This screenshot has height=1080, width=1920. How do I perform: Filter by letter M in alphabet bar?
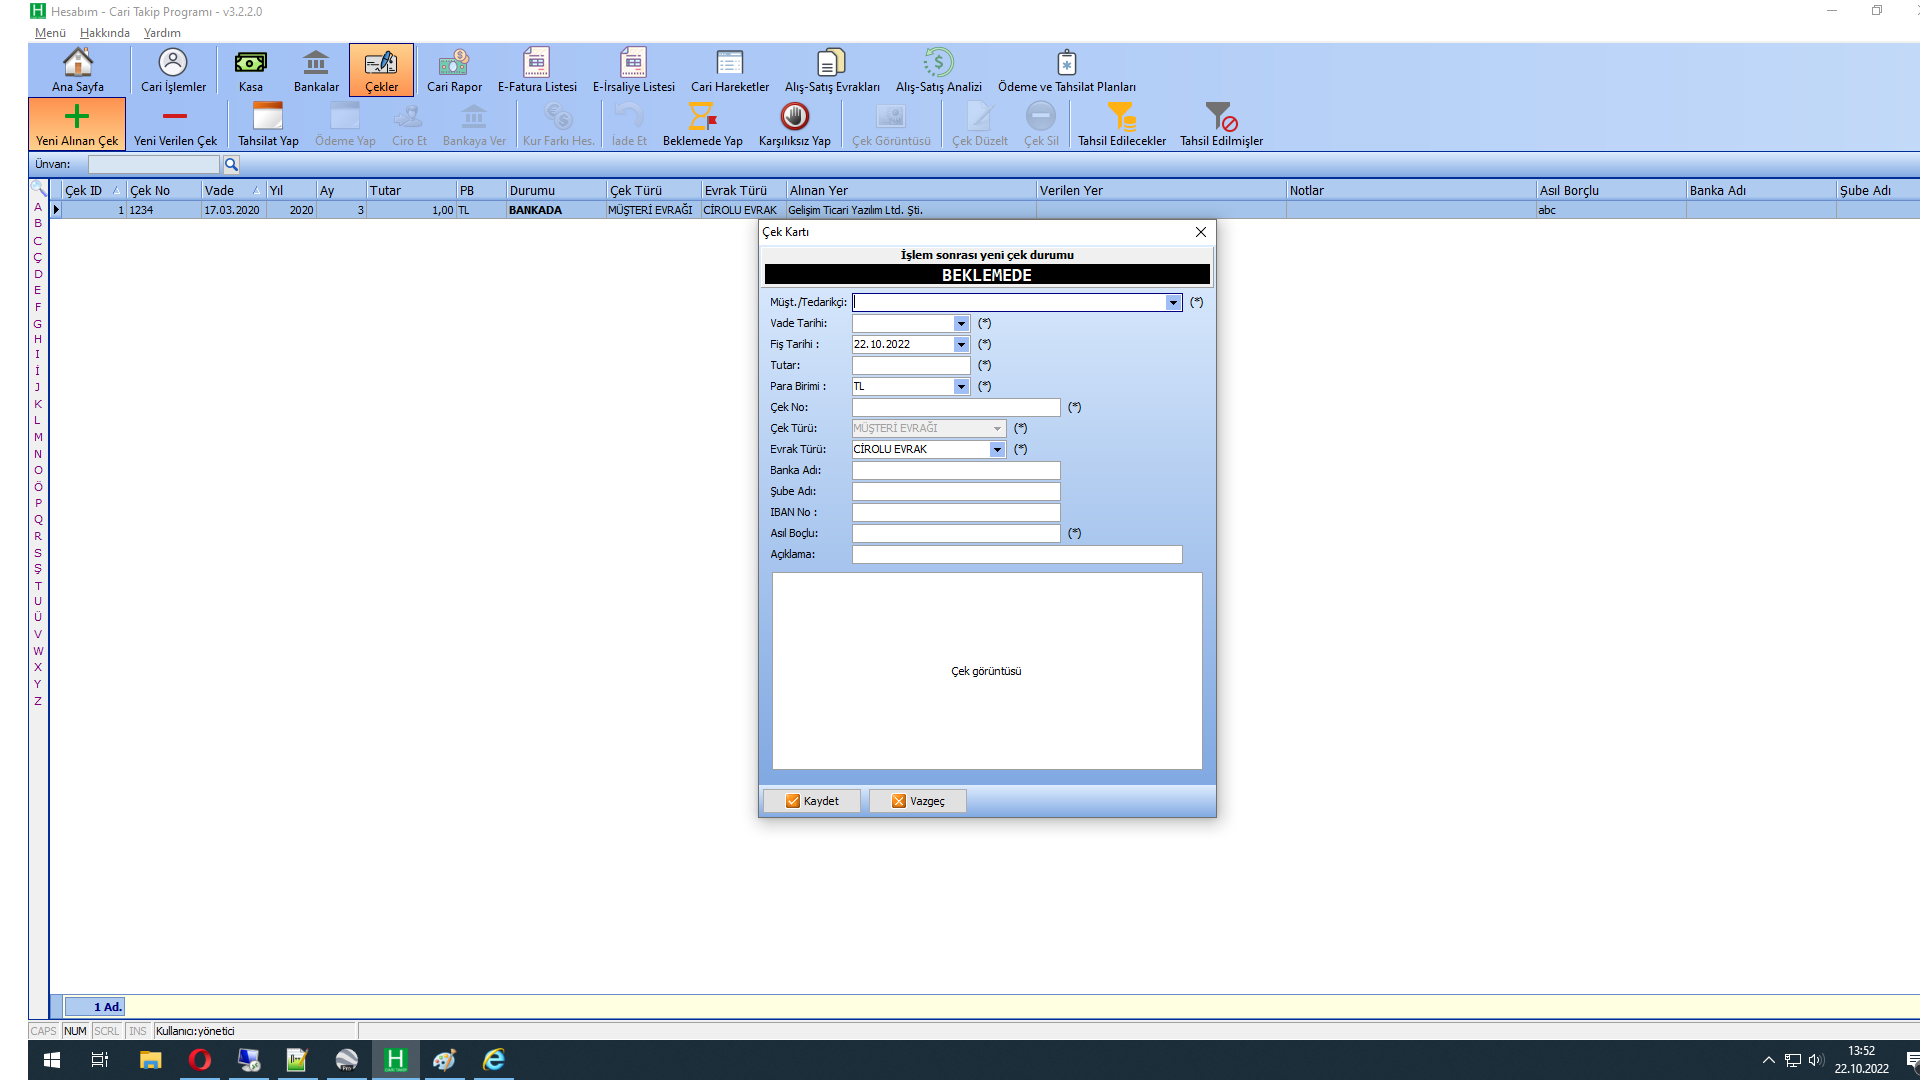coord(38,437)
